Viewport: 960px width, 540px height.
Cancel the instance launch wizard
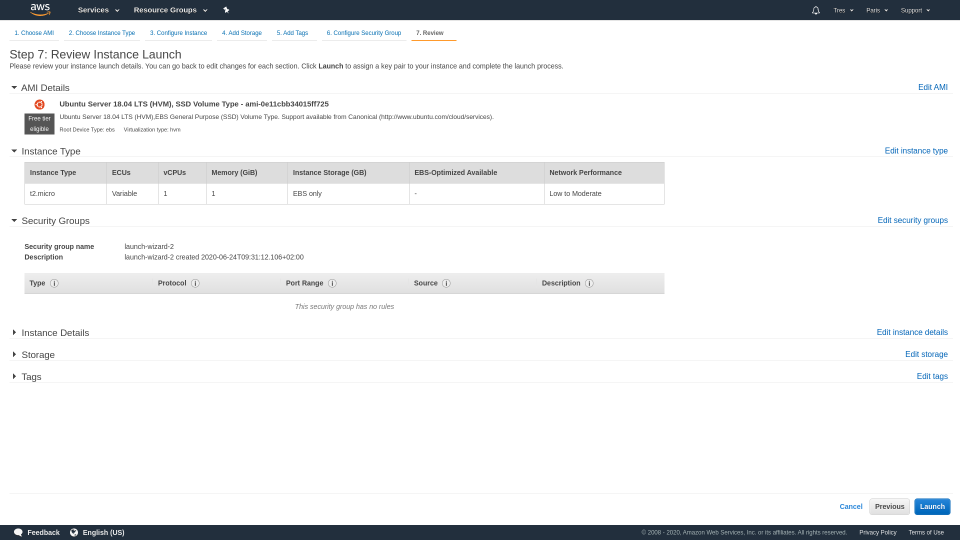(x=850, y=507)
